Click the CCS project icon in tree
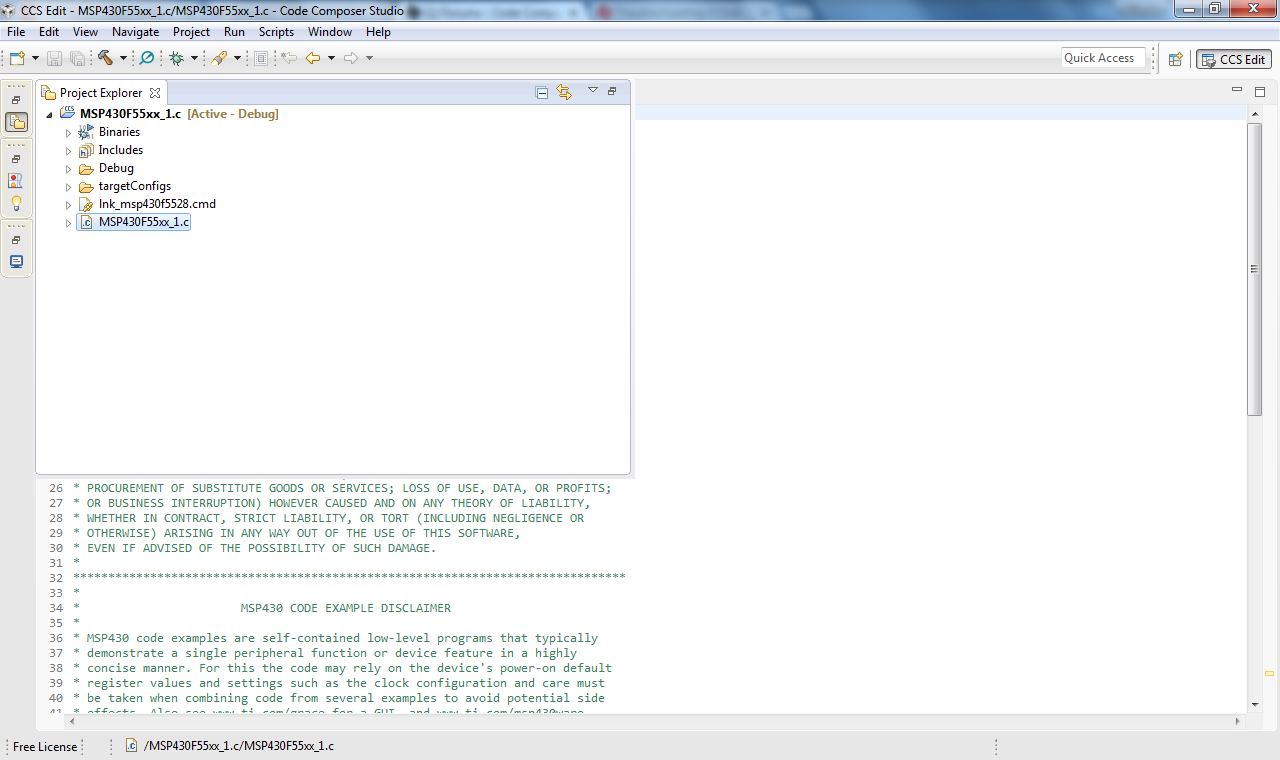The image size is (1280, 760). [68, 113]
